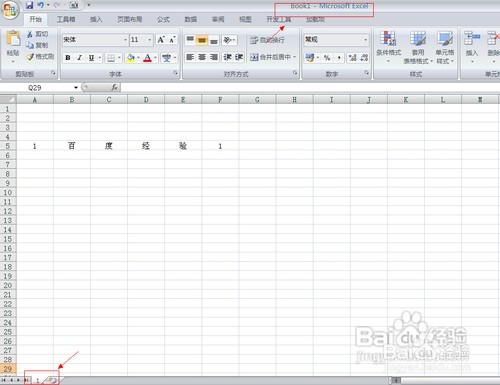The image size is (500, 385).
Task: Switch to the Page Layout tab (页面布局)
Action: 130,19
